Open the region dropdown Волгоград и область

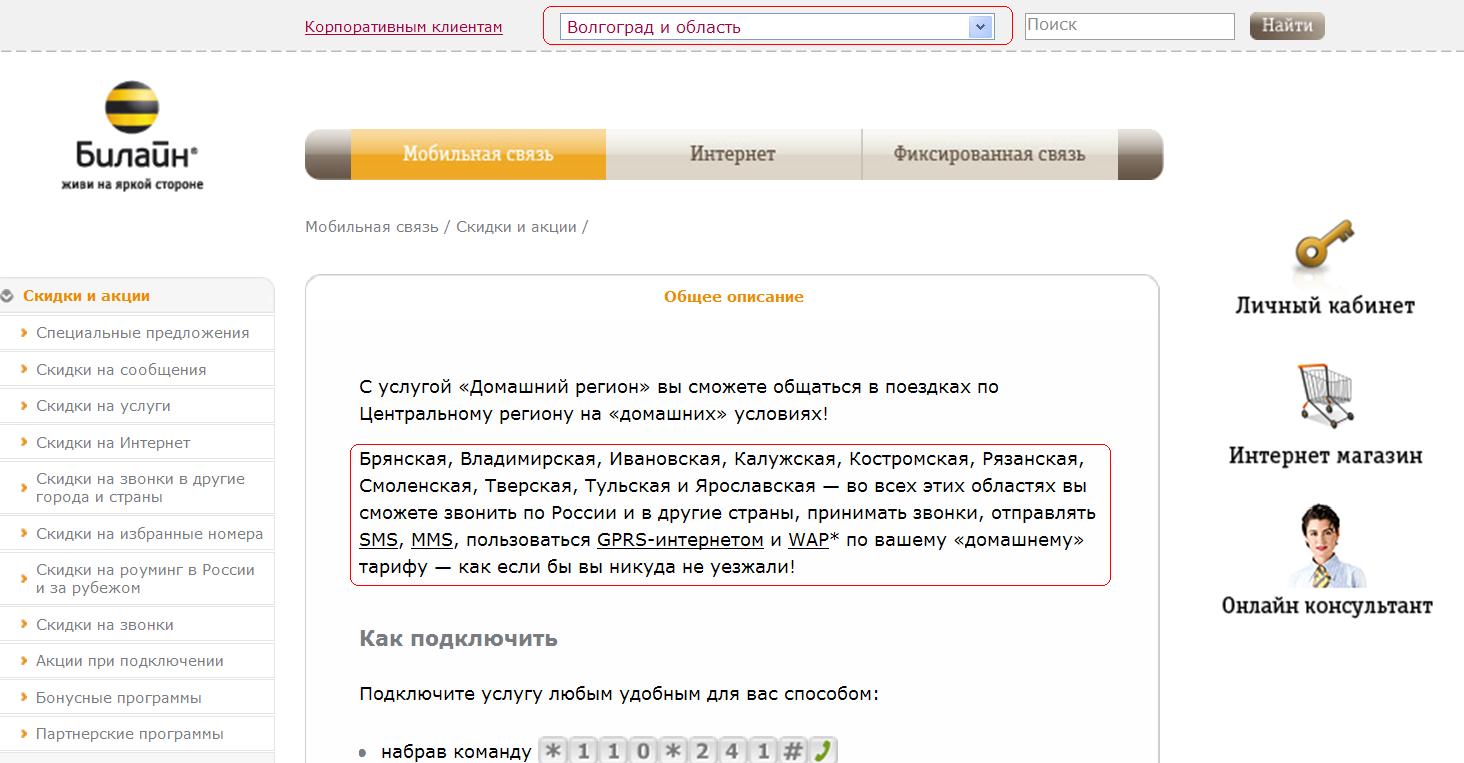click(765, 27)
